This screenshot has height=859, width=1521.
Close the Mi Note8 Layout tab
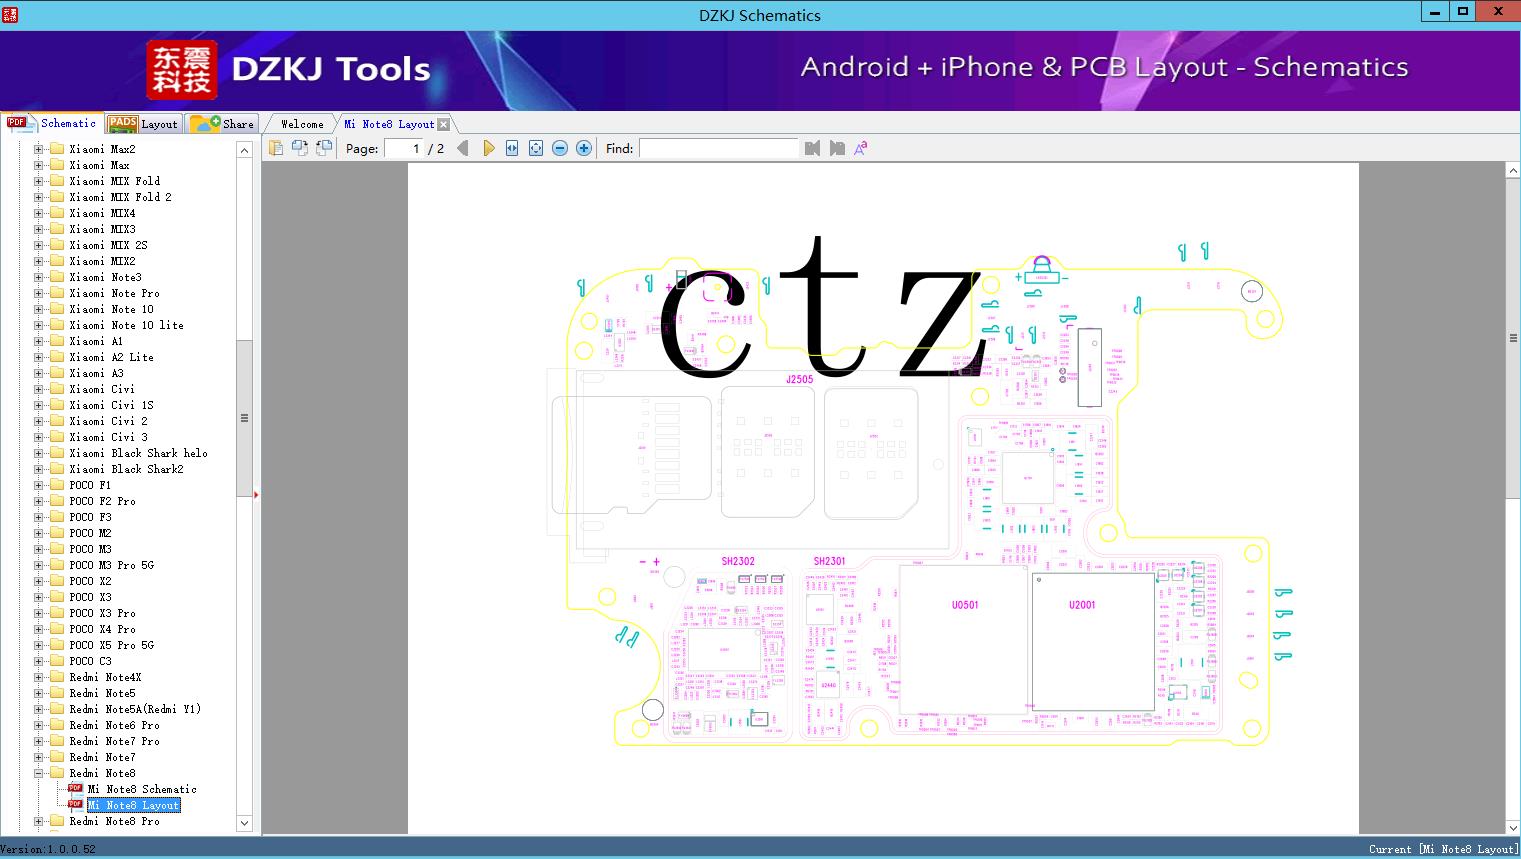[x=444, y=125]
